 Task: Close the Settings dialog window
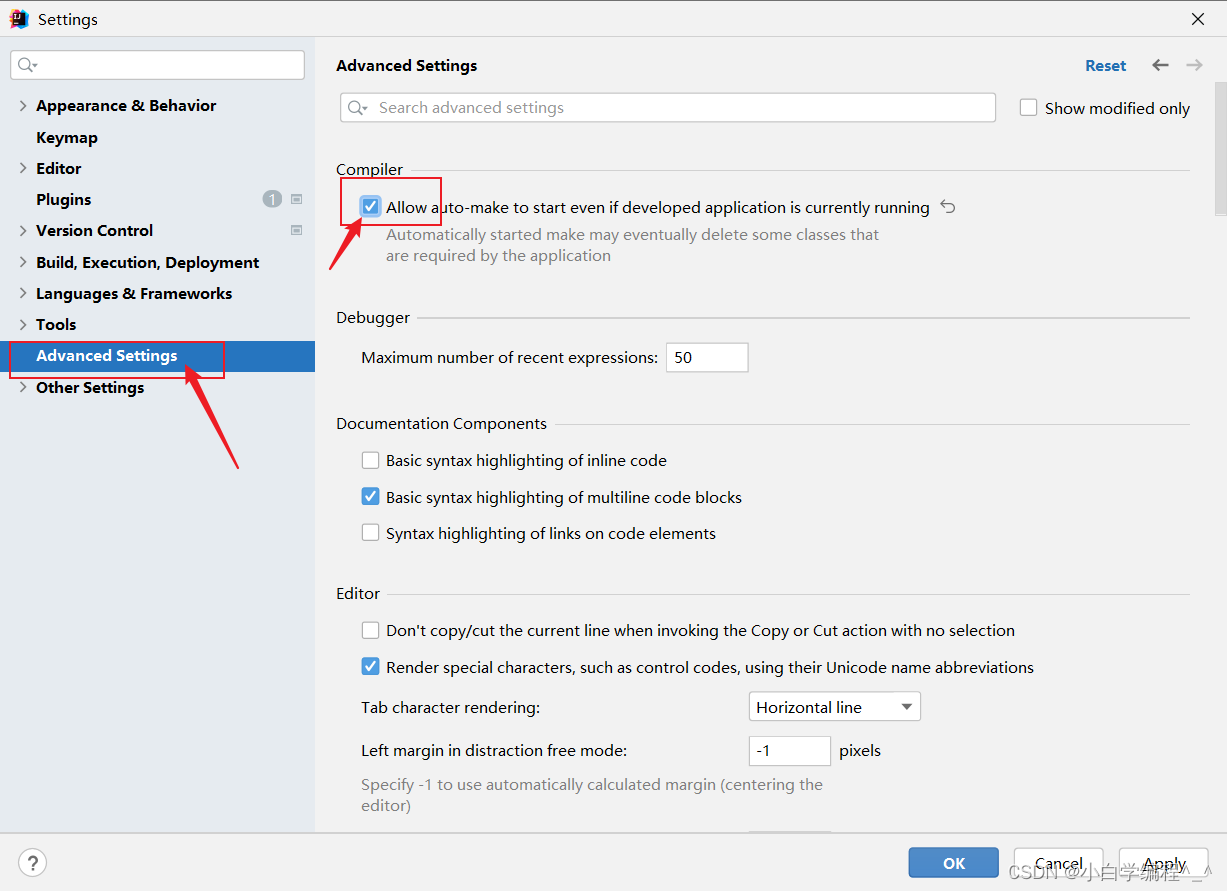tap(1198, 19)
